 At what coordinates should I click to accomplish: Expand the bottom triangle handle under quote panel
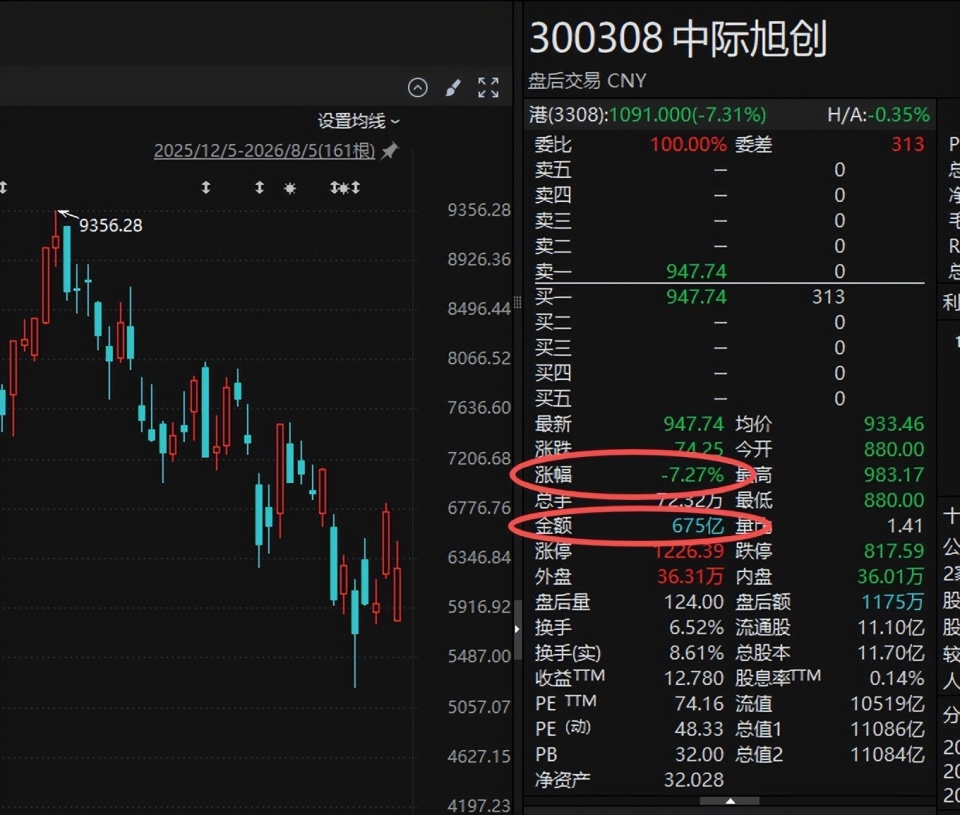(730, 801)
